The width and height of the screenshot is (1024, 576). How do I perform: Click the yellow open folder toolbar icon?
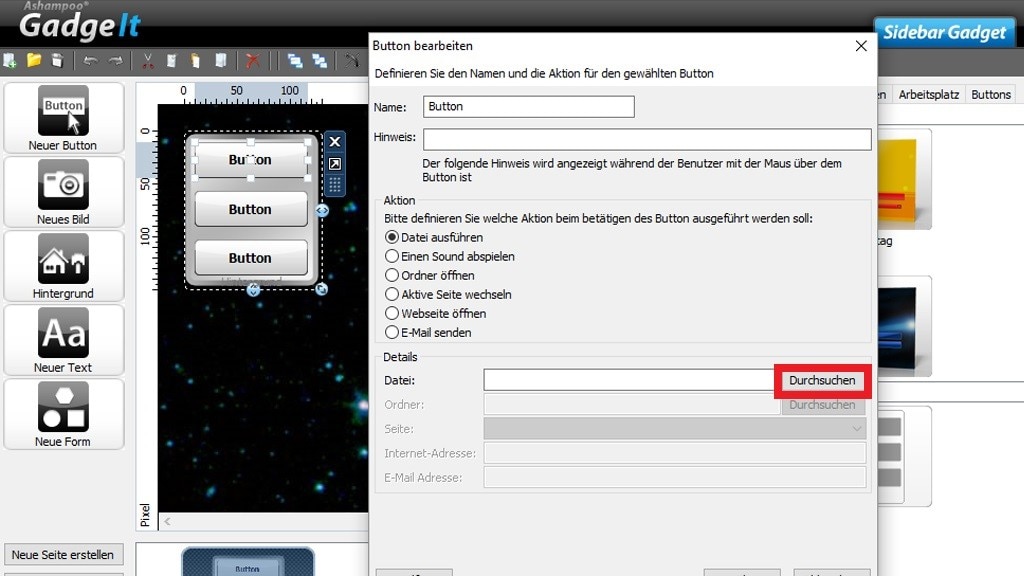(x=34, y=61)
